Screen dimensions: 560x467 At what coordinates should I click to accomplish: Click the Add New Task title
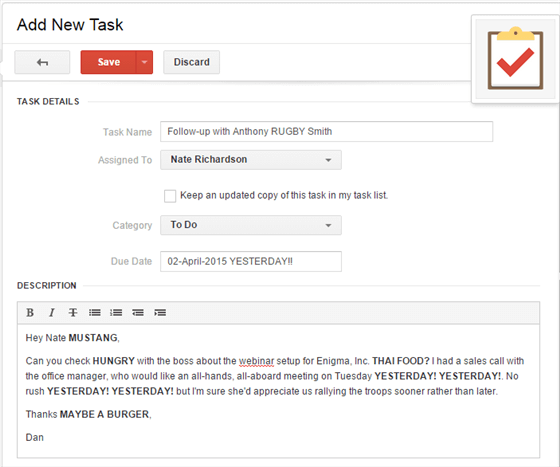click(x=70, y=25)
